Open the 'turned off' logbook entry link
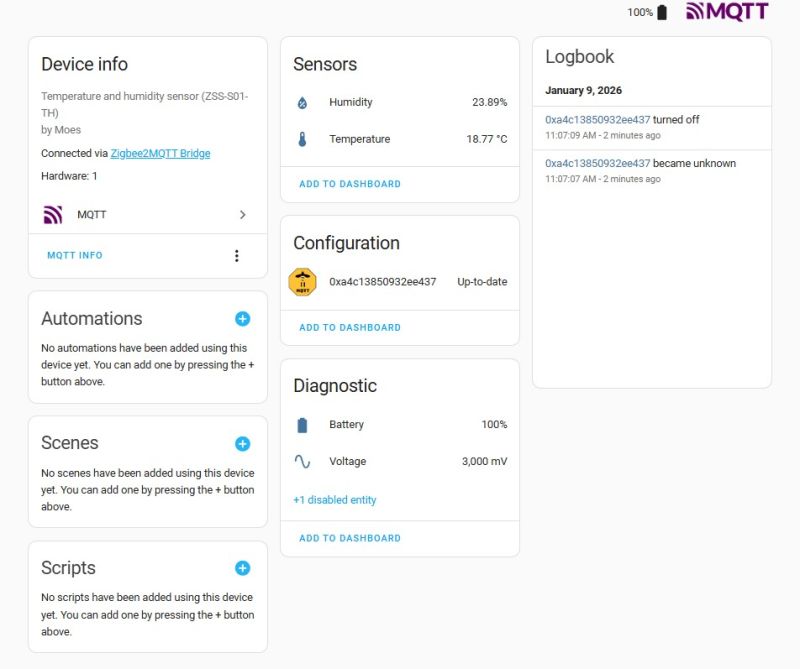Viewport: 800px width, 669px height. click(x=597, y=120)
